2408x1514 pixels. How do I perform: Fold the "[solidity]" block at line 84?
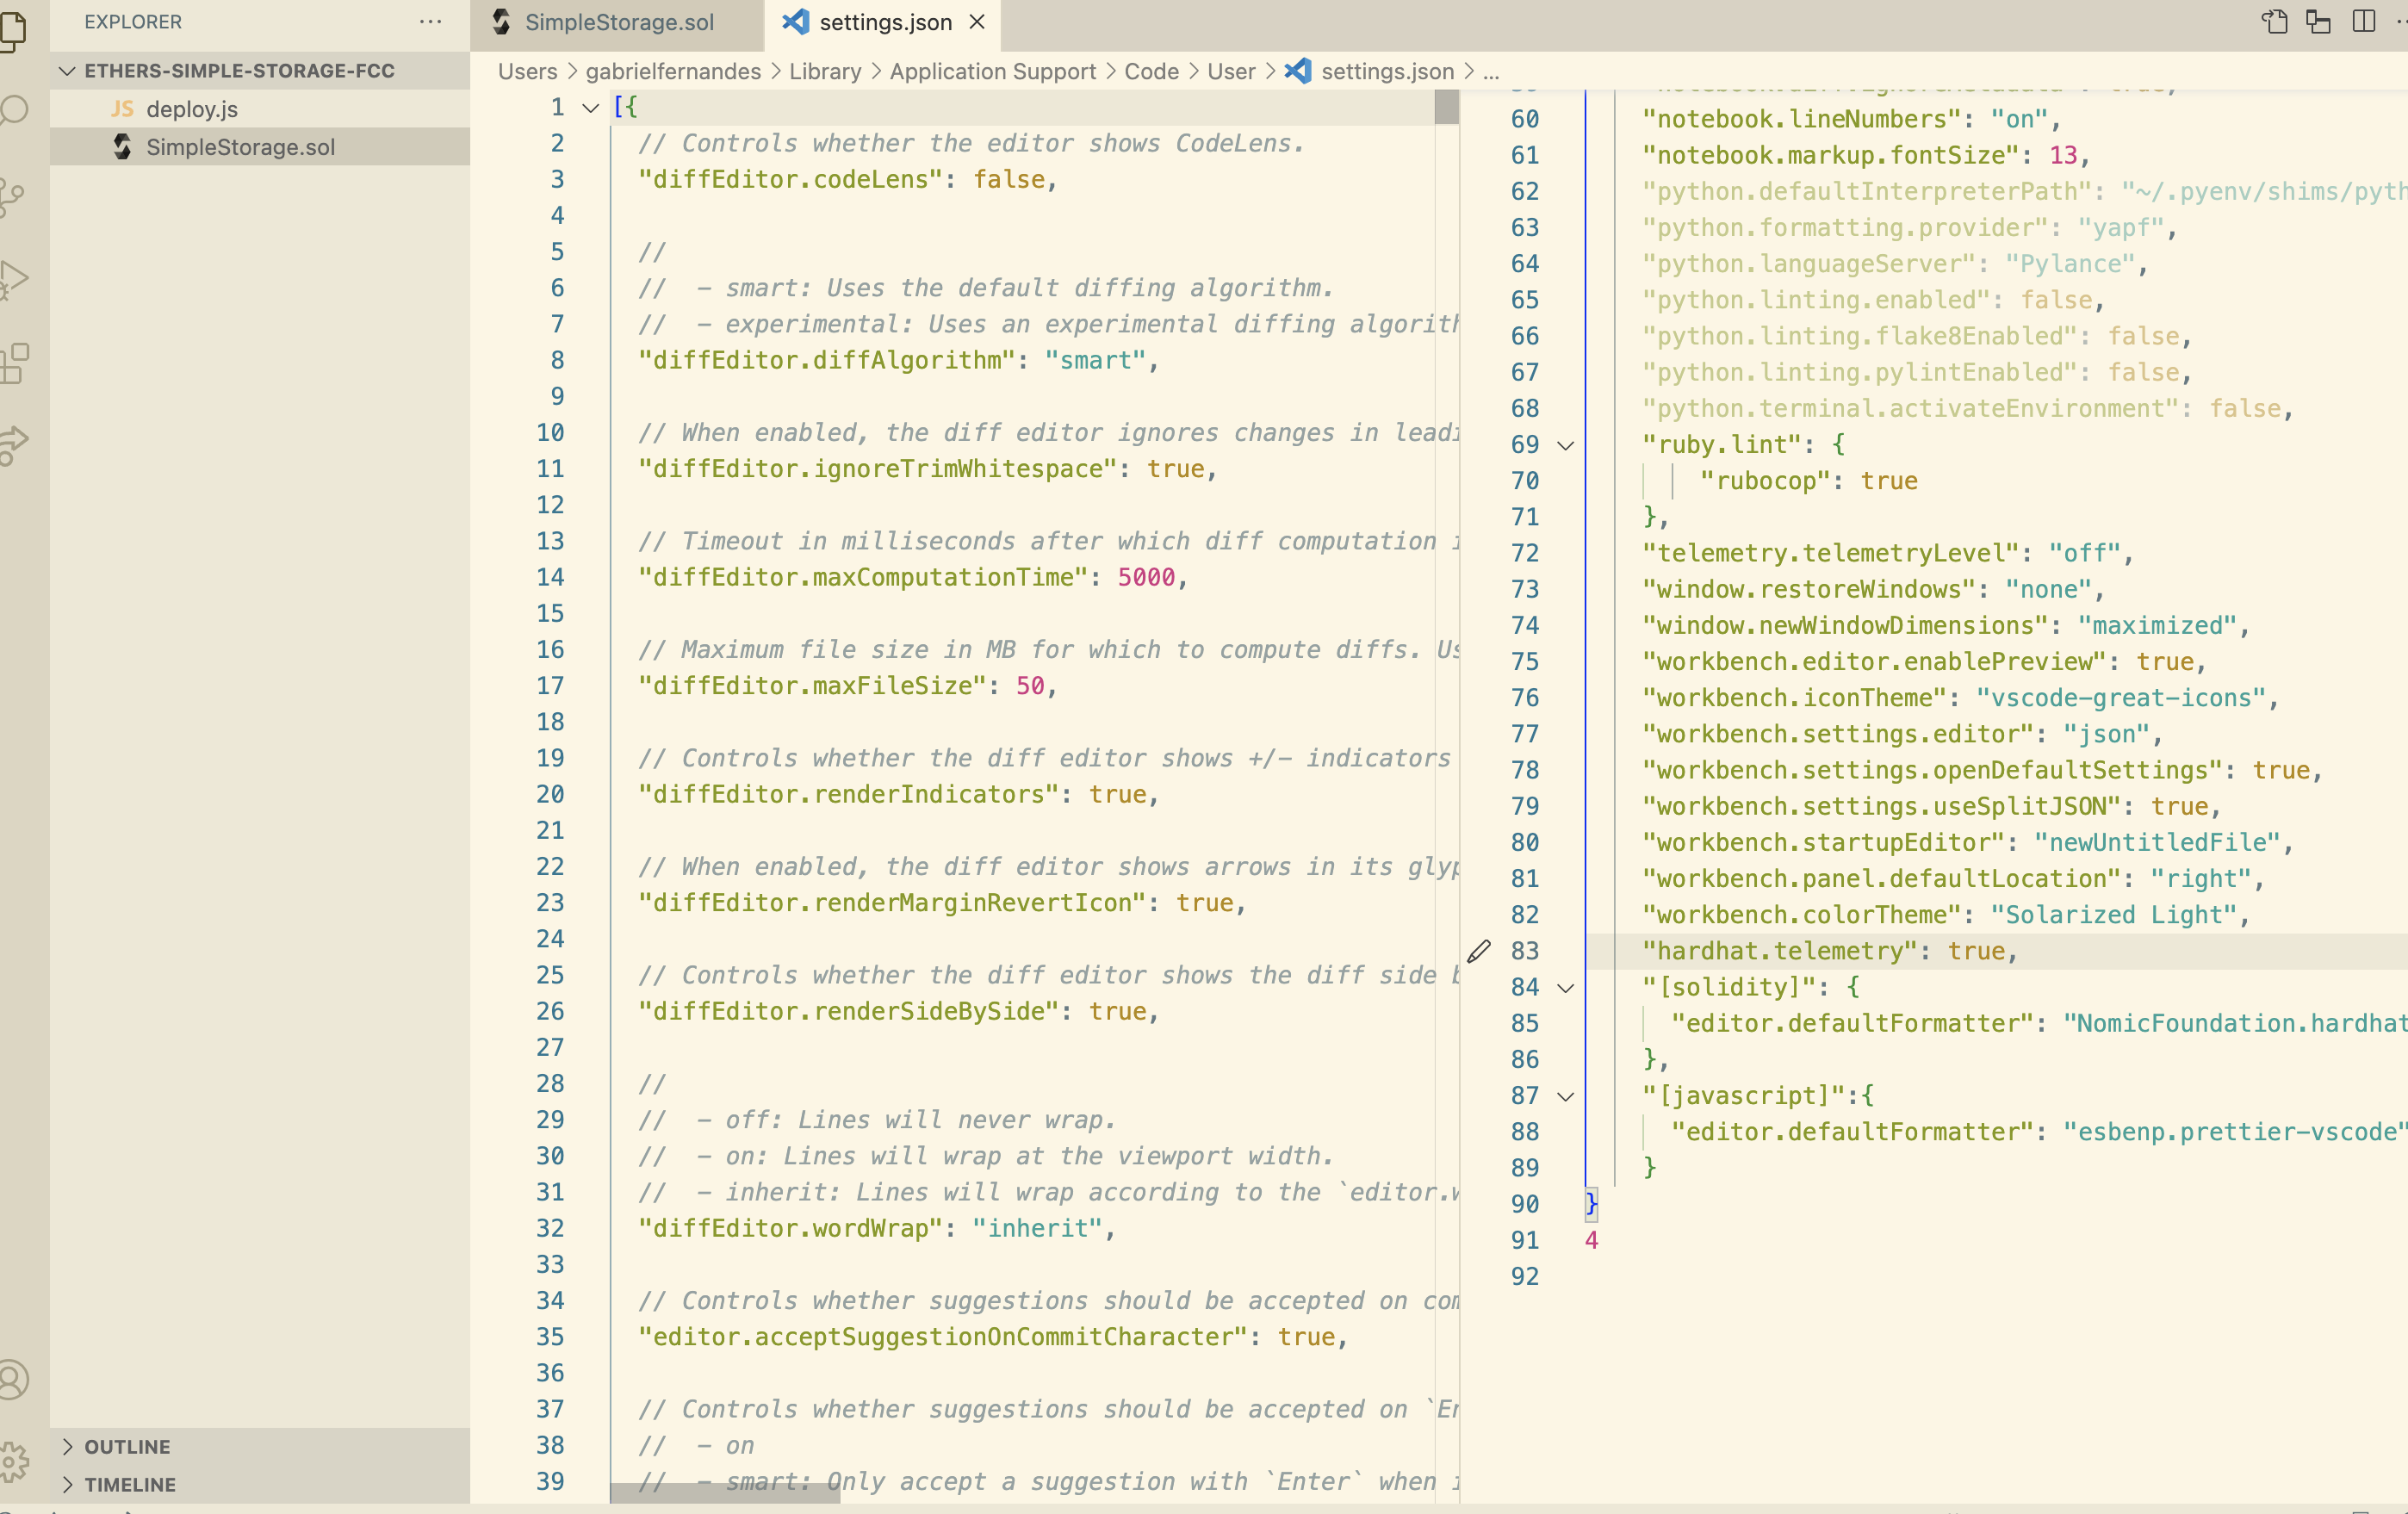point(1566,988)
